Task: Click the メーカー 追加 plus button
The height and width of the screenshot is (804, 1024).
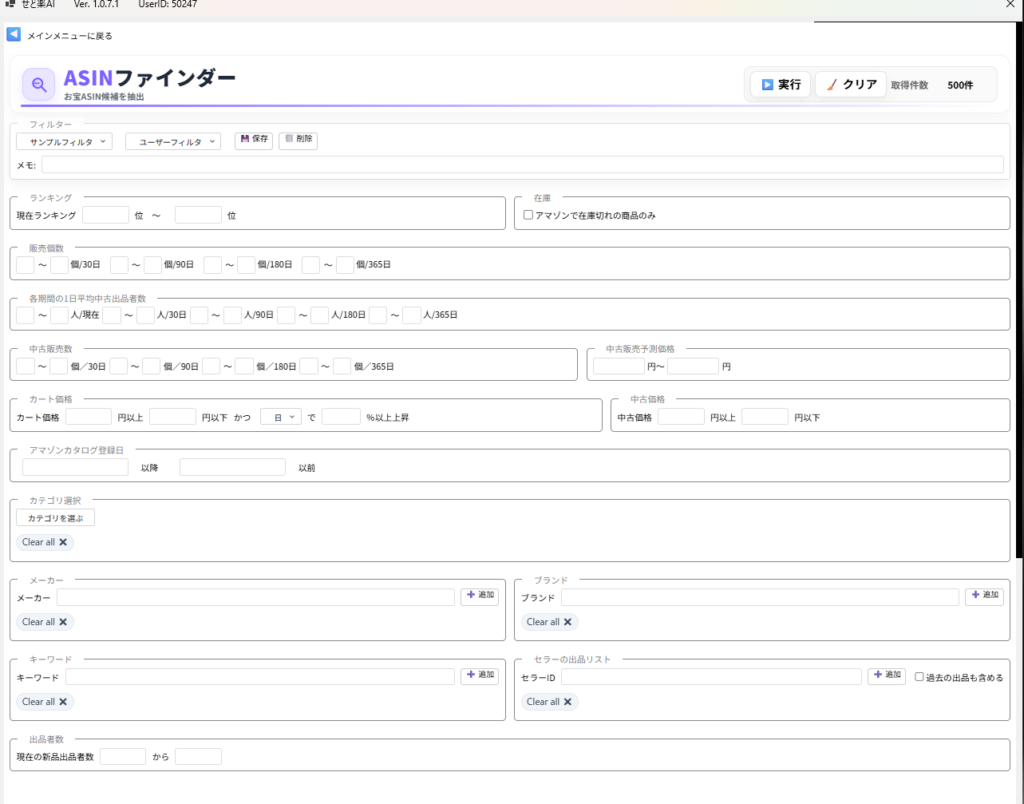Action: point(480,596)
